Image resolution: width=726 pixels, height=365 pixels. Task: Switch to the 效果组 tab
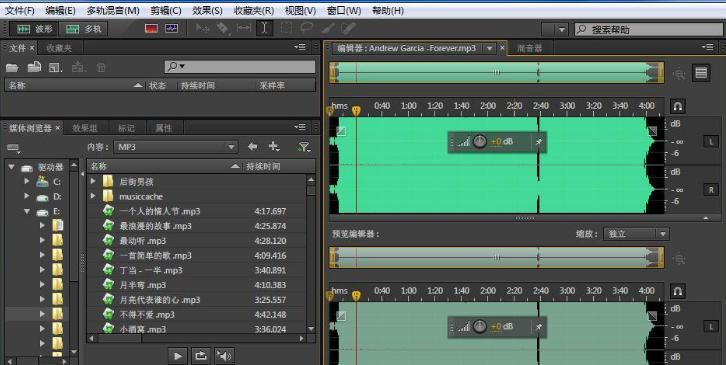[85, 128]
